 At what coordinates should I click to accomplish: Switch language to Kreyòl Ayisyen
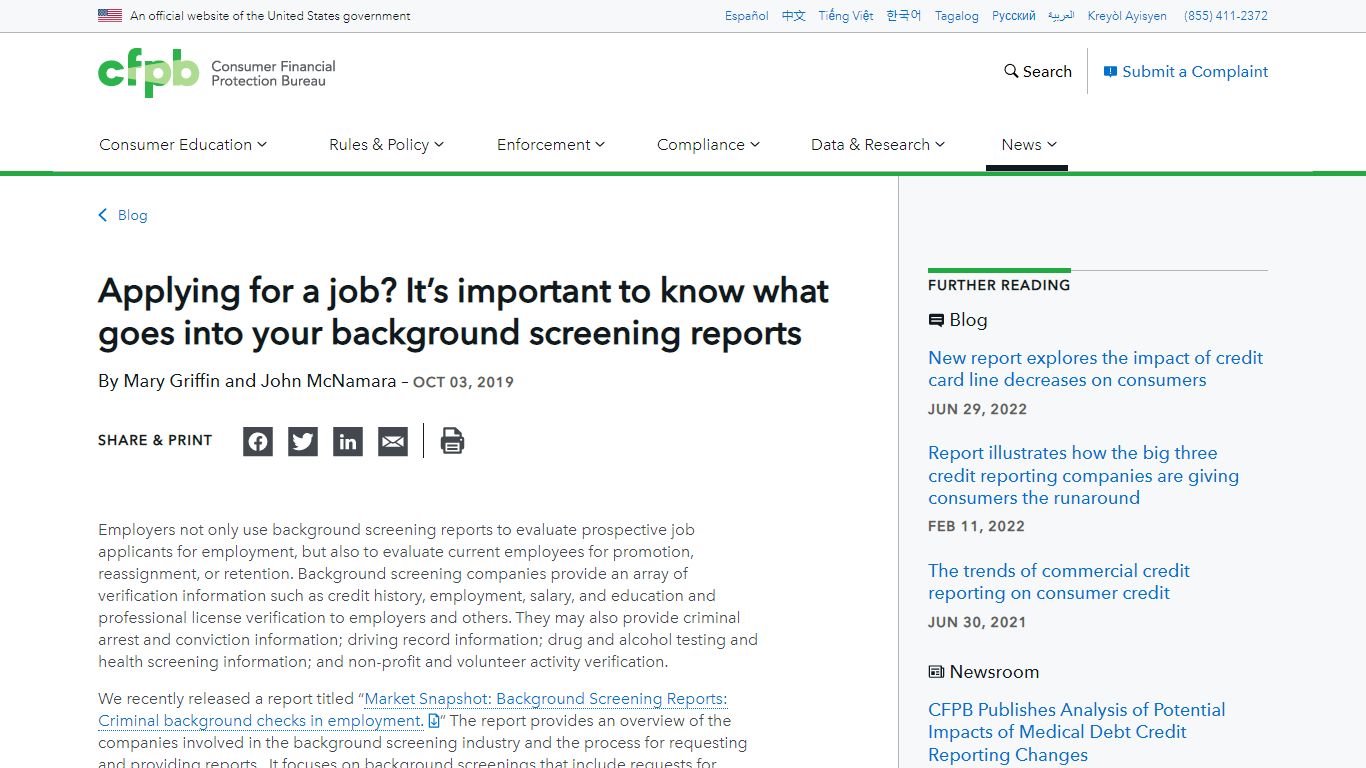pyautogui.click(x=1127, y=16)
